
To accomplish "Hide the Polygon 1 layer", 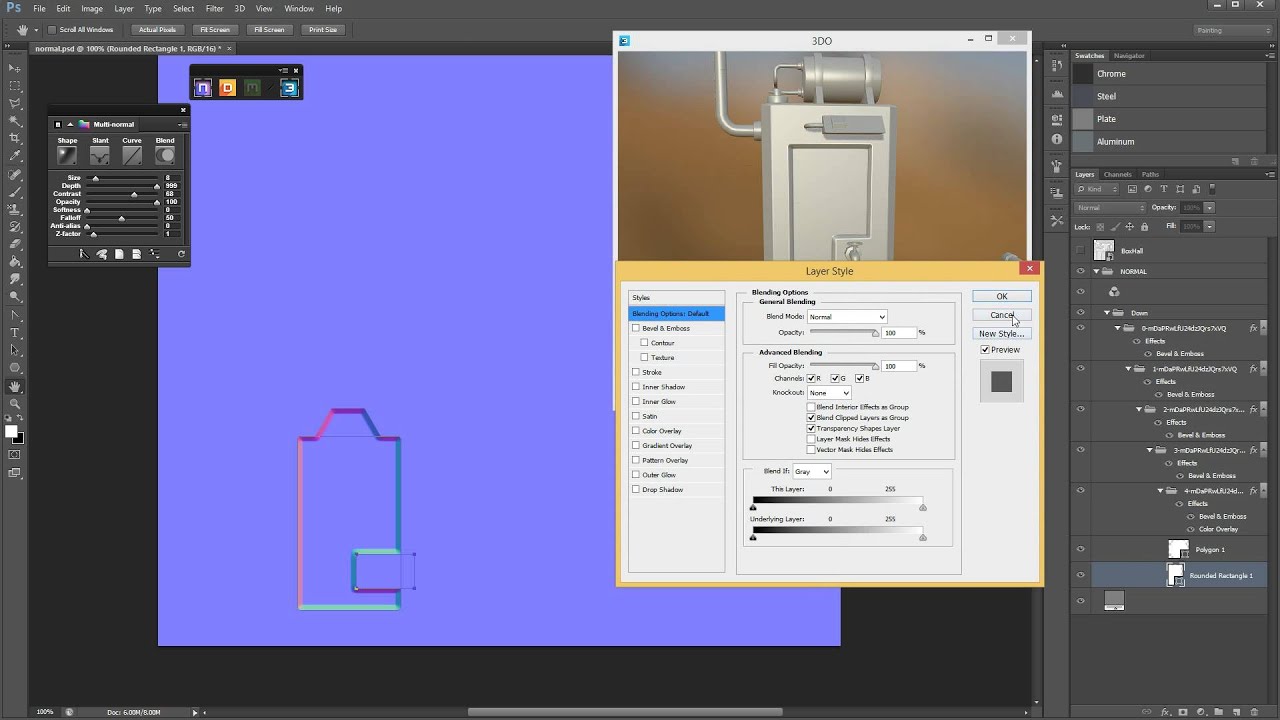I will click(x=1080, y=549).
